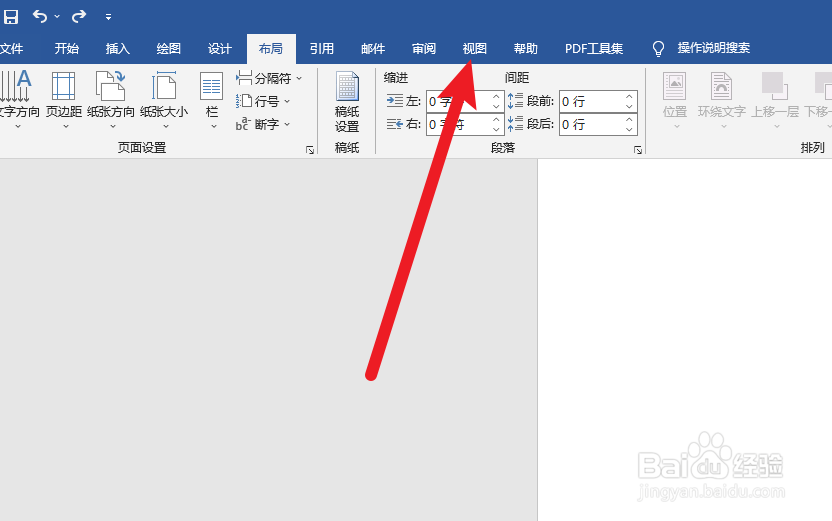This screenshot has height=521, width=832.
Task: Switch to the 邮件 tab
Action: (373, 49)
